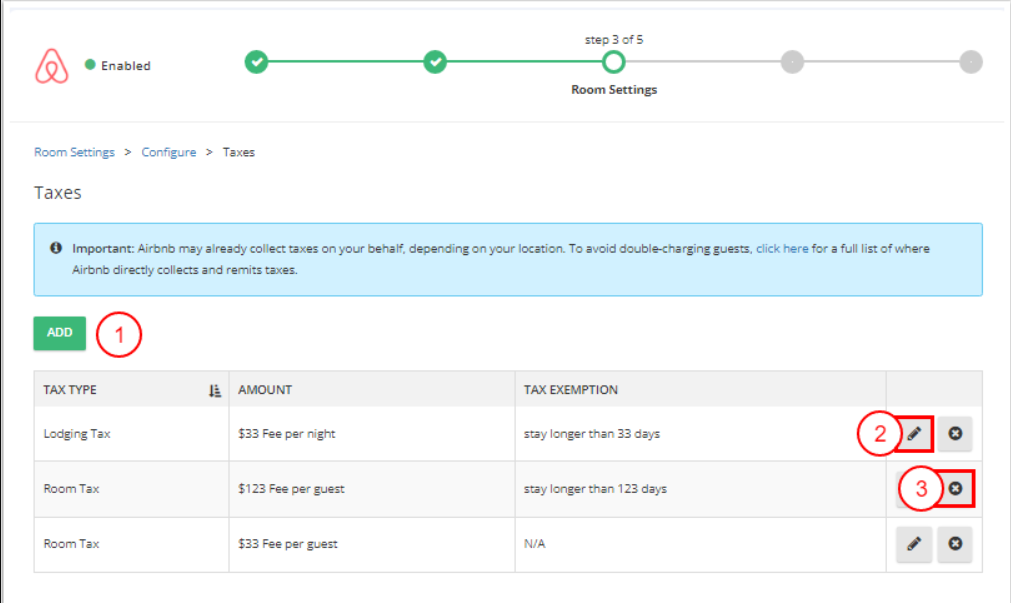Click the AMOUNT column header

(265, 390)
